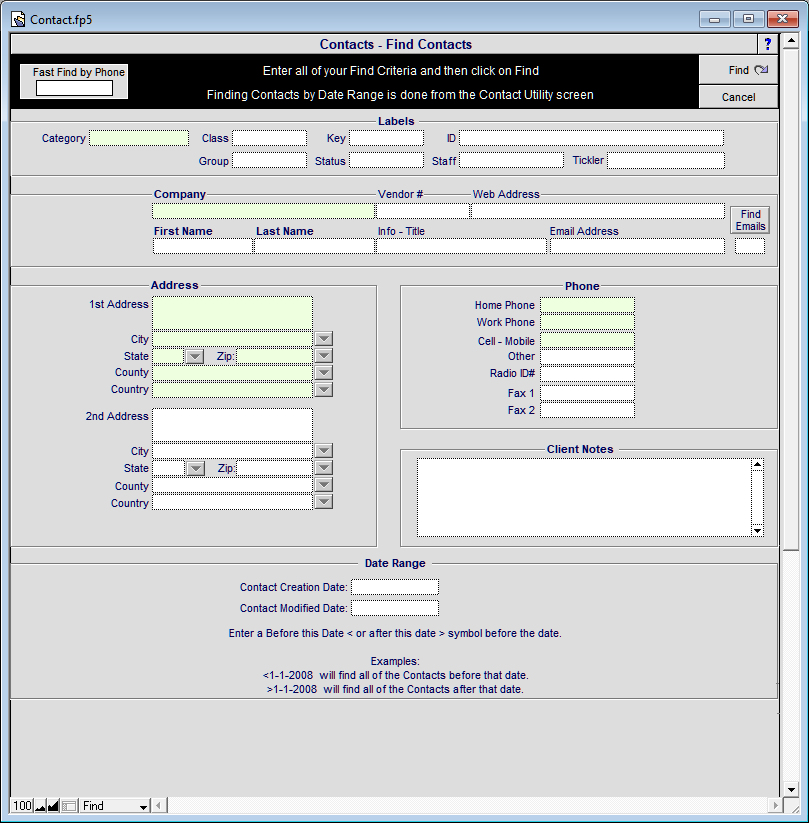Click the horizontal scroll right arrow
Image resolution: width=809 pixels, height=823 pixels.
click(x=775, y=805)
